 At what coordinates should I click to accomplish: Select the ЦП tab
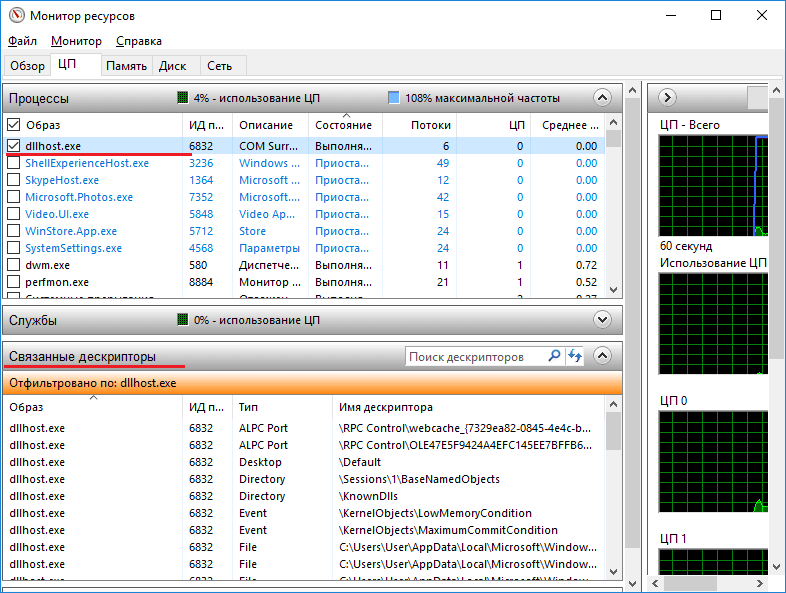[75, 64]
